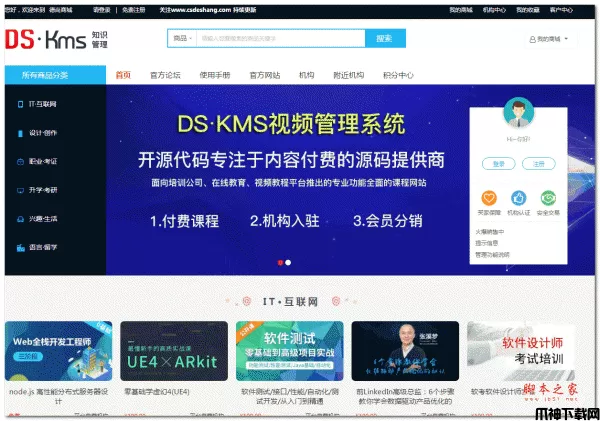The image size is (600, 421).
Task: Select the 设计·创作 sidebar category label
Action: coord(43,133)
